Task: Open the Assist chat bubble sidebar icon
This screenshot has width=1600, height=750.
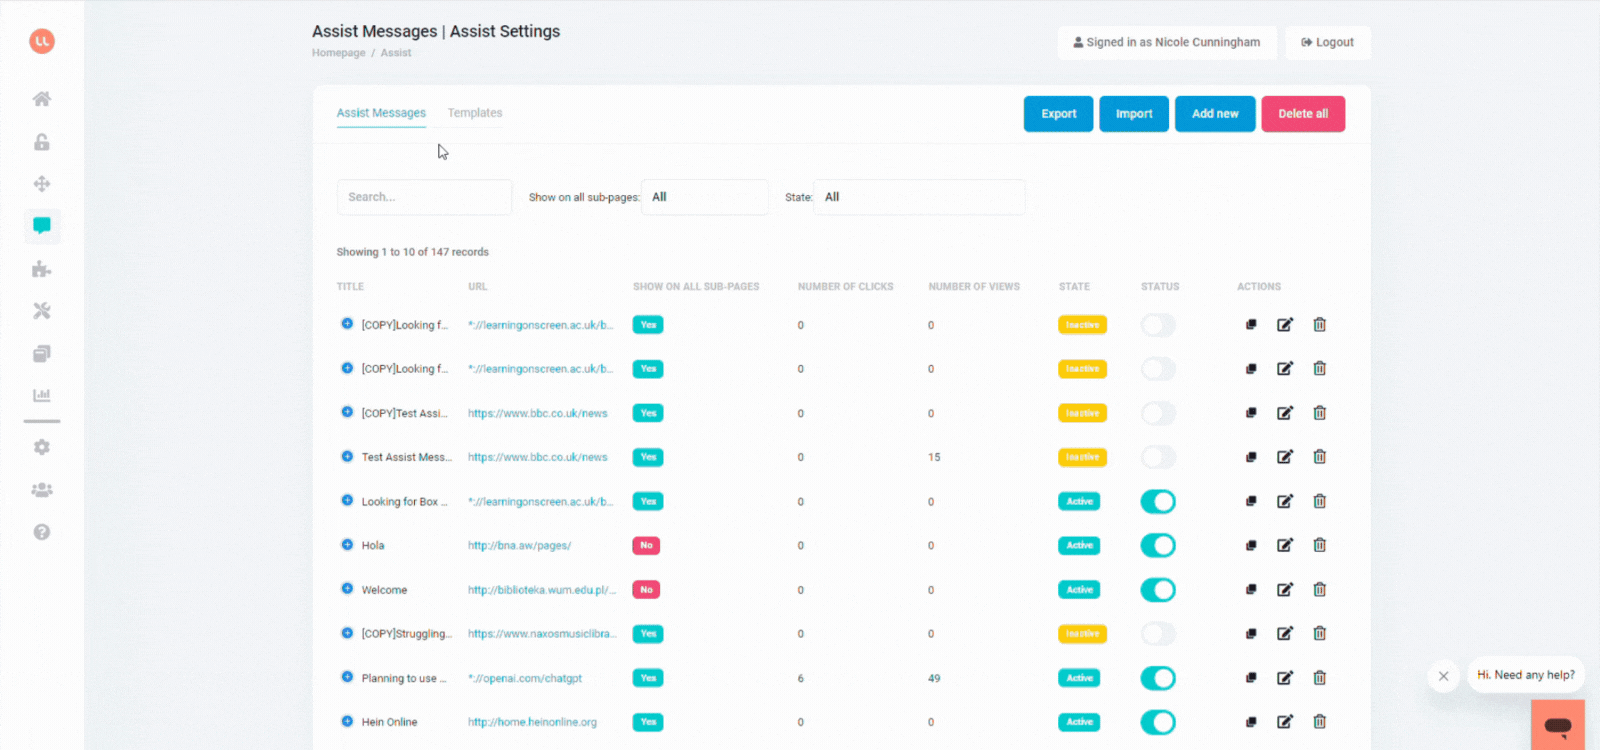Action: (42, 226)
